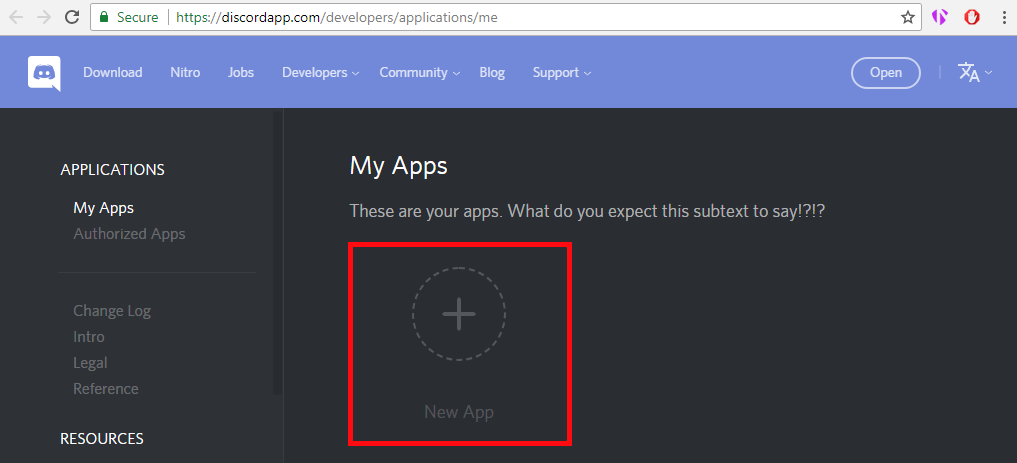
Task: Click the URL address bar
Action: click(x=506, y=18)
